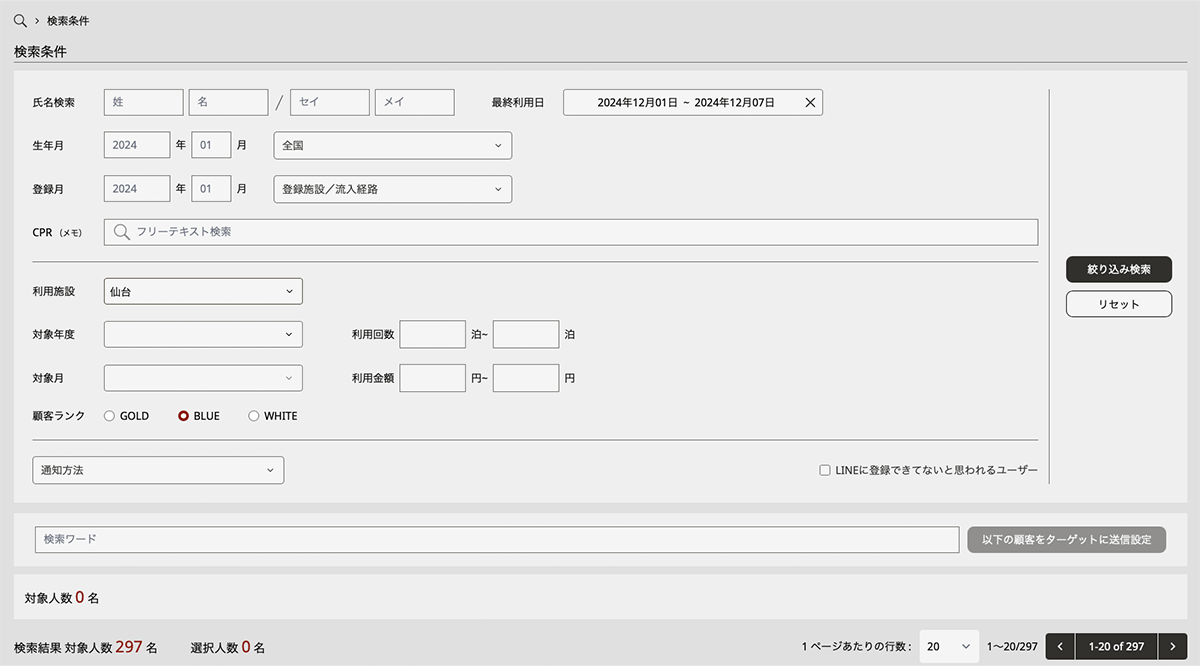Expand the 登録施設/流入経路 dropdown
This screenshot has height=666, width=1200.
point(392,189)
